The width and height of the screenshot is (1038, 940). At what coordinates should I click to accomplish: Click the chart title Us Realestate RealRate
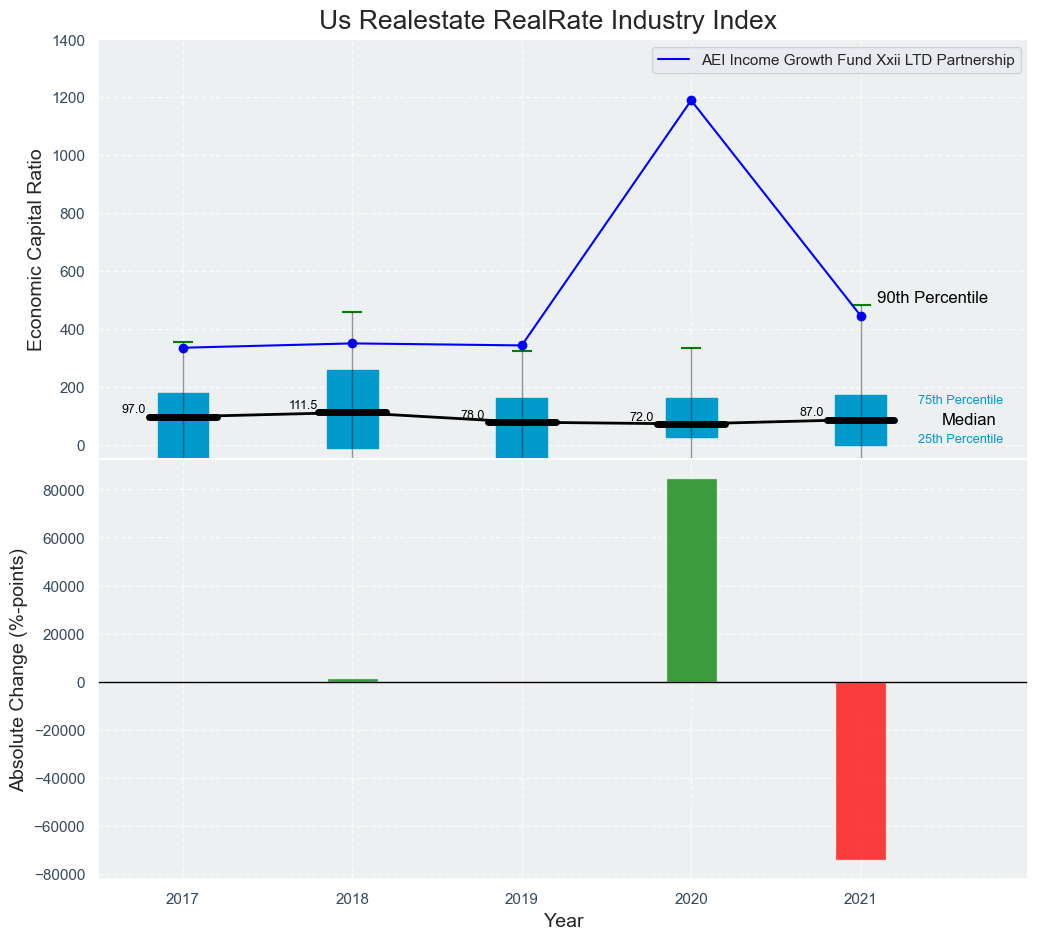click(x=548, y=20)
